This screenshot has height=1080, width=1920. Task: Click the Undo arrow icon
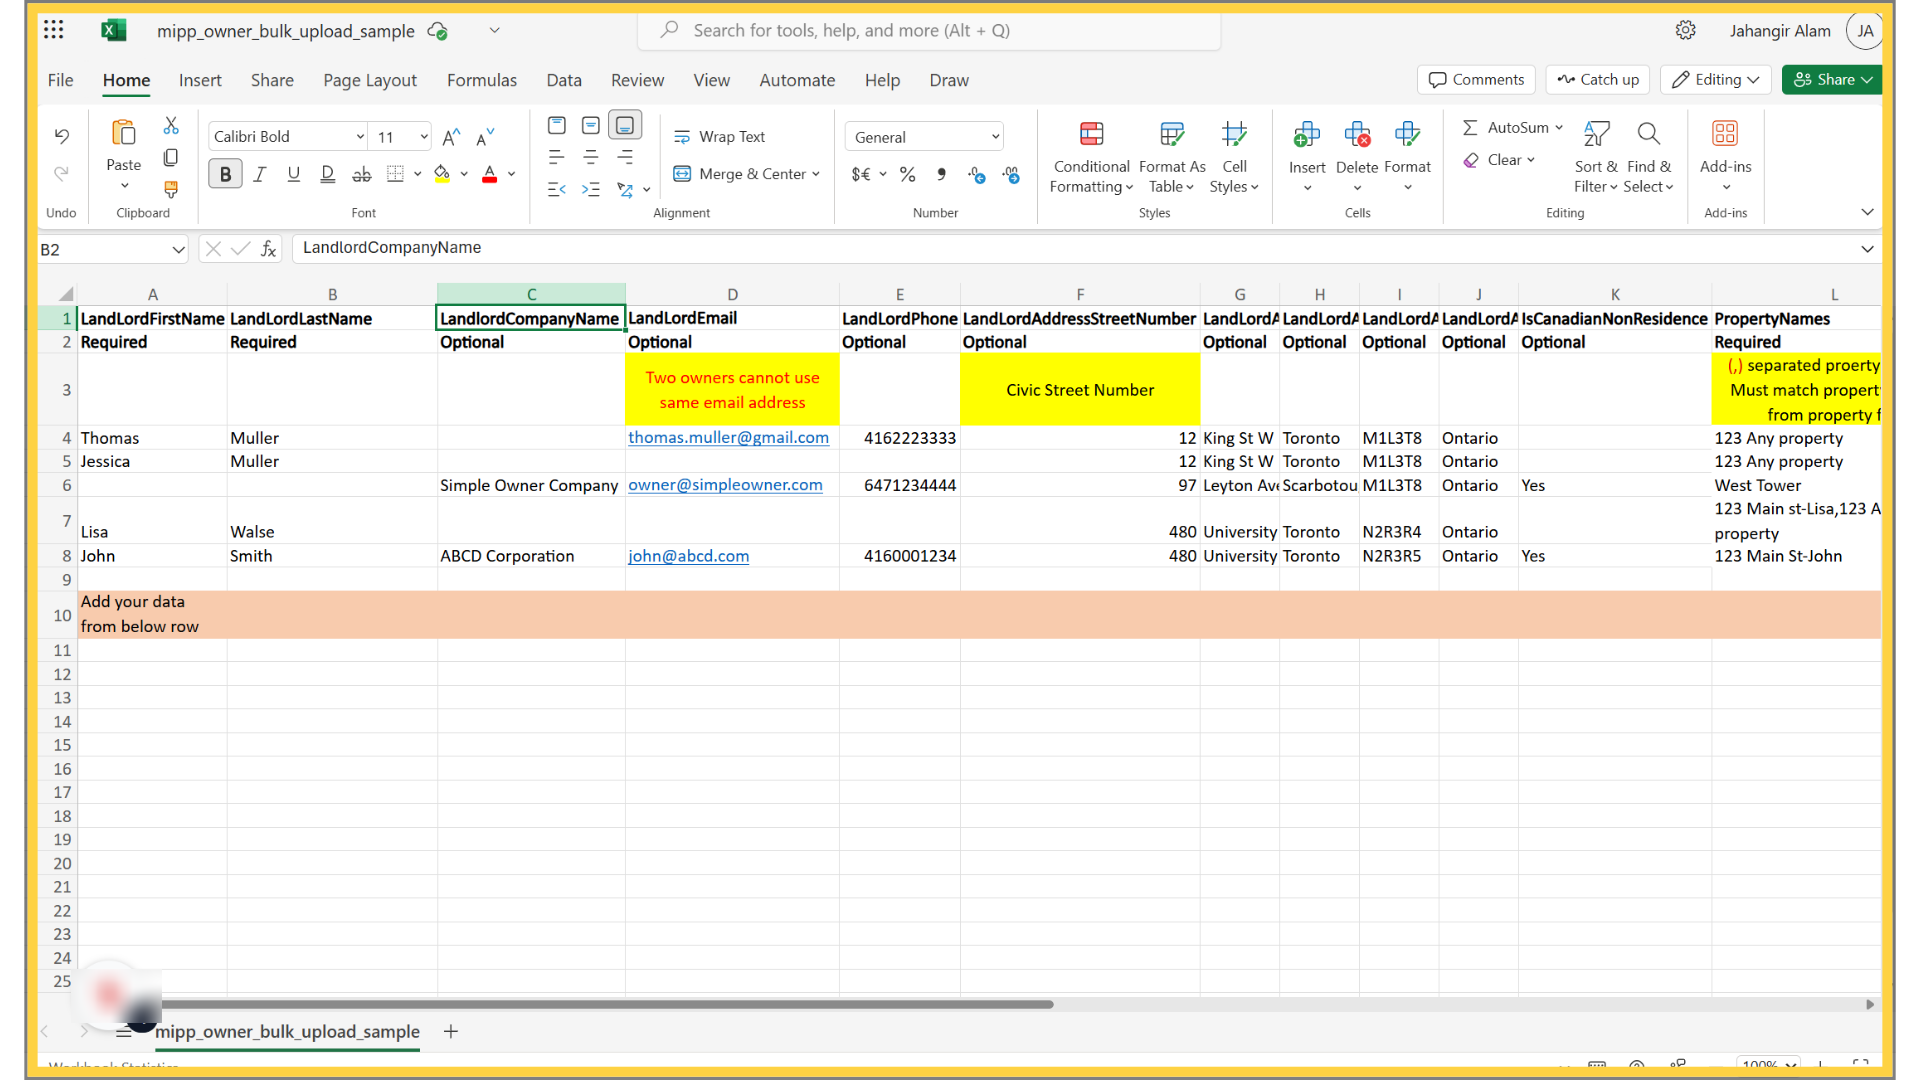[62, 136]
